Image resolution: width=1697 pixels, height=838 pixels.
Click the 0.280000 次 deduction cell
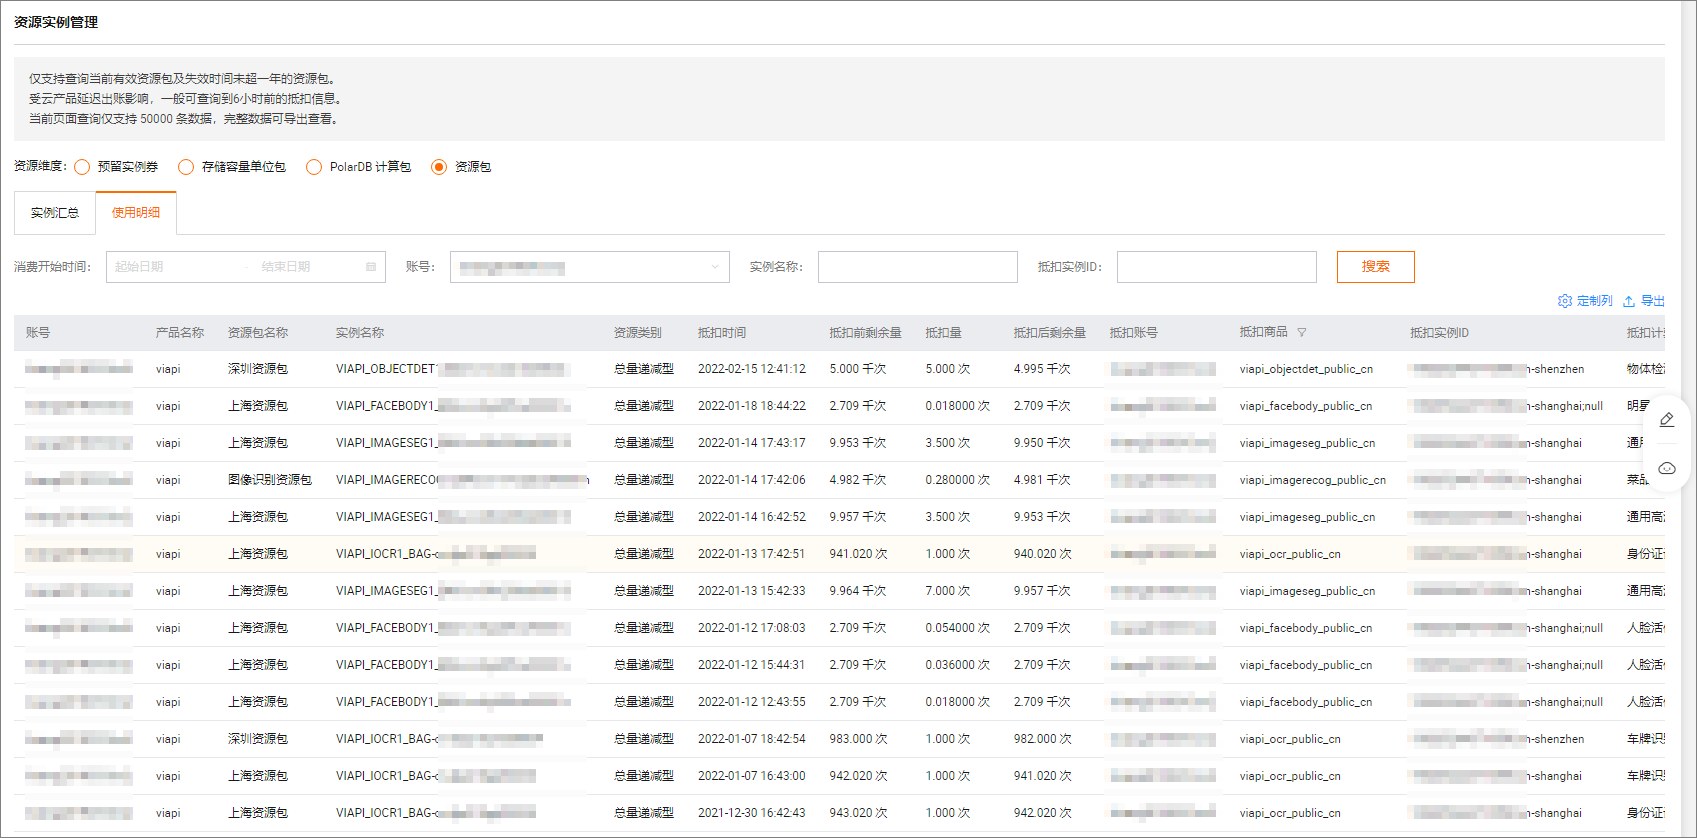pyautogui.click(x=958, y=480)
